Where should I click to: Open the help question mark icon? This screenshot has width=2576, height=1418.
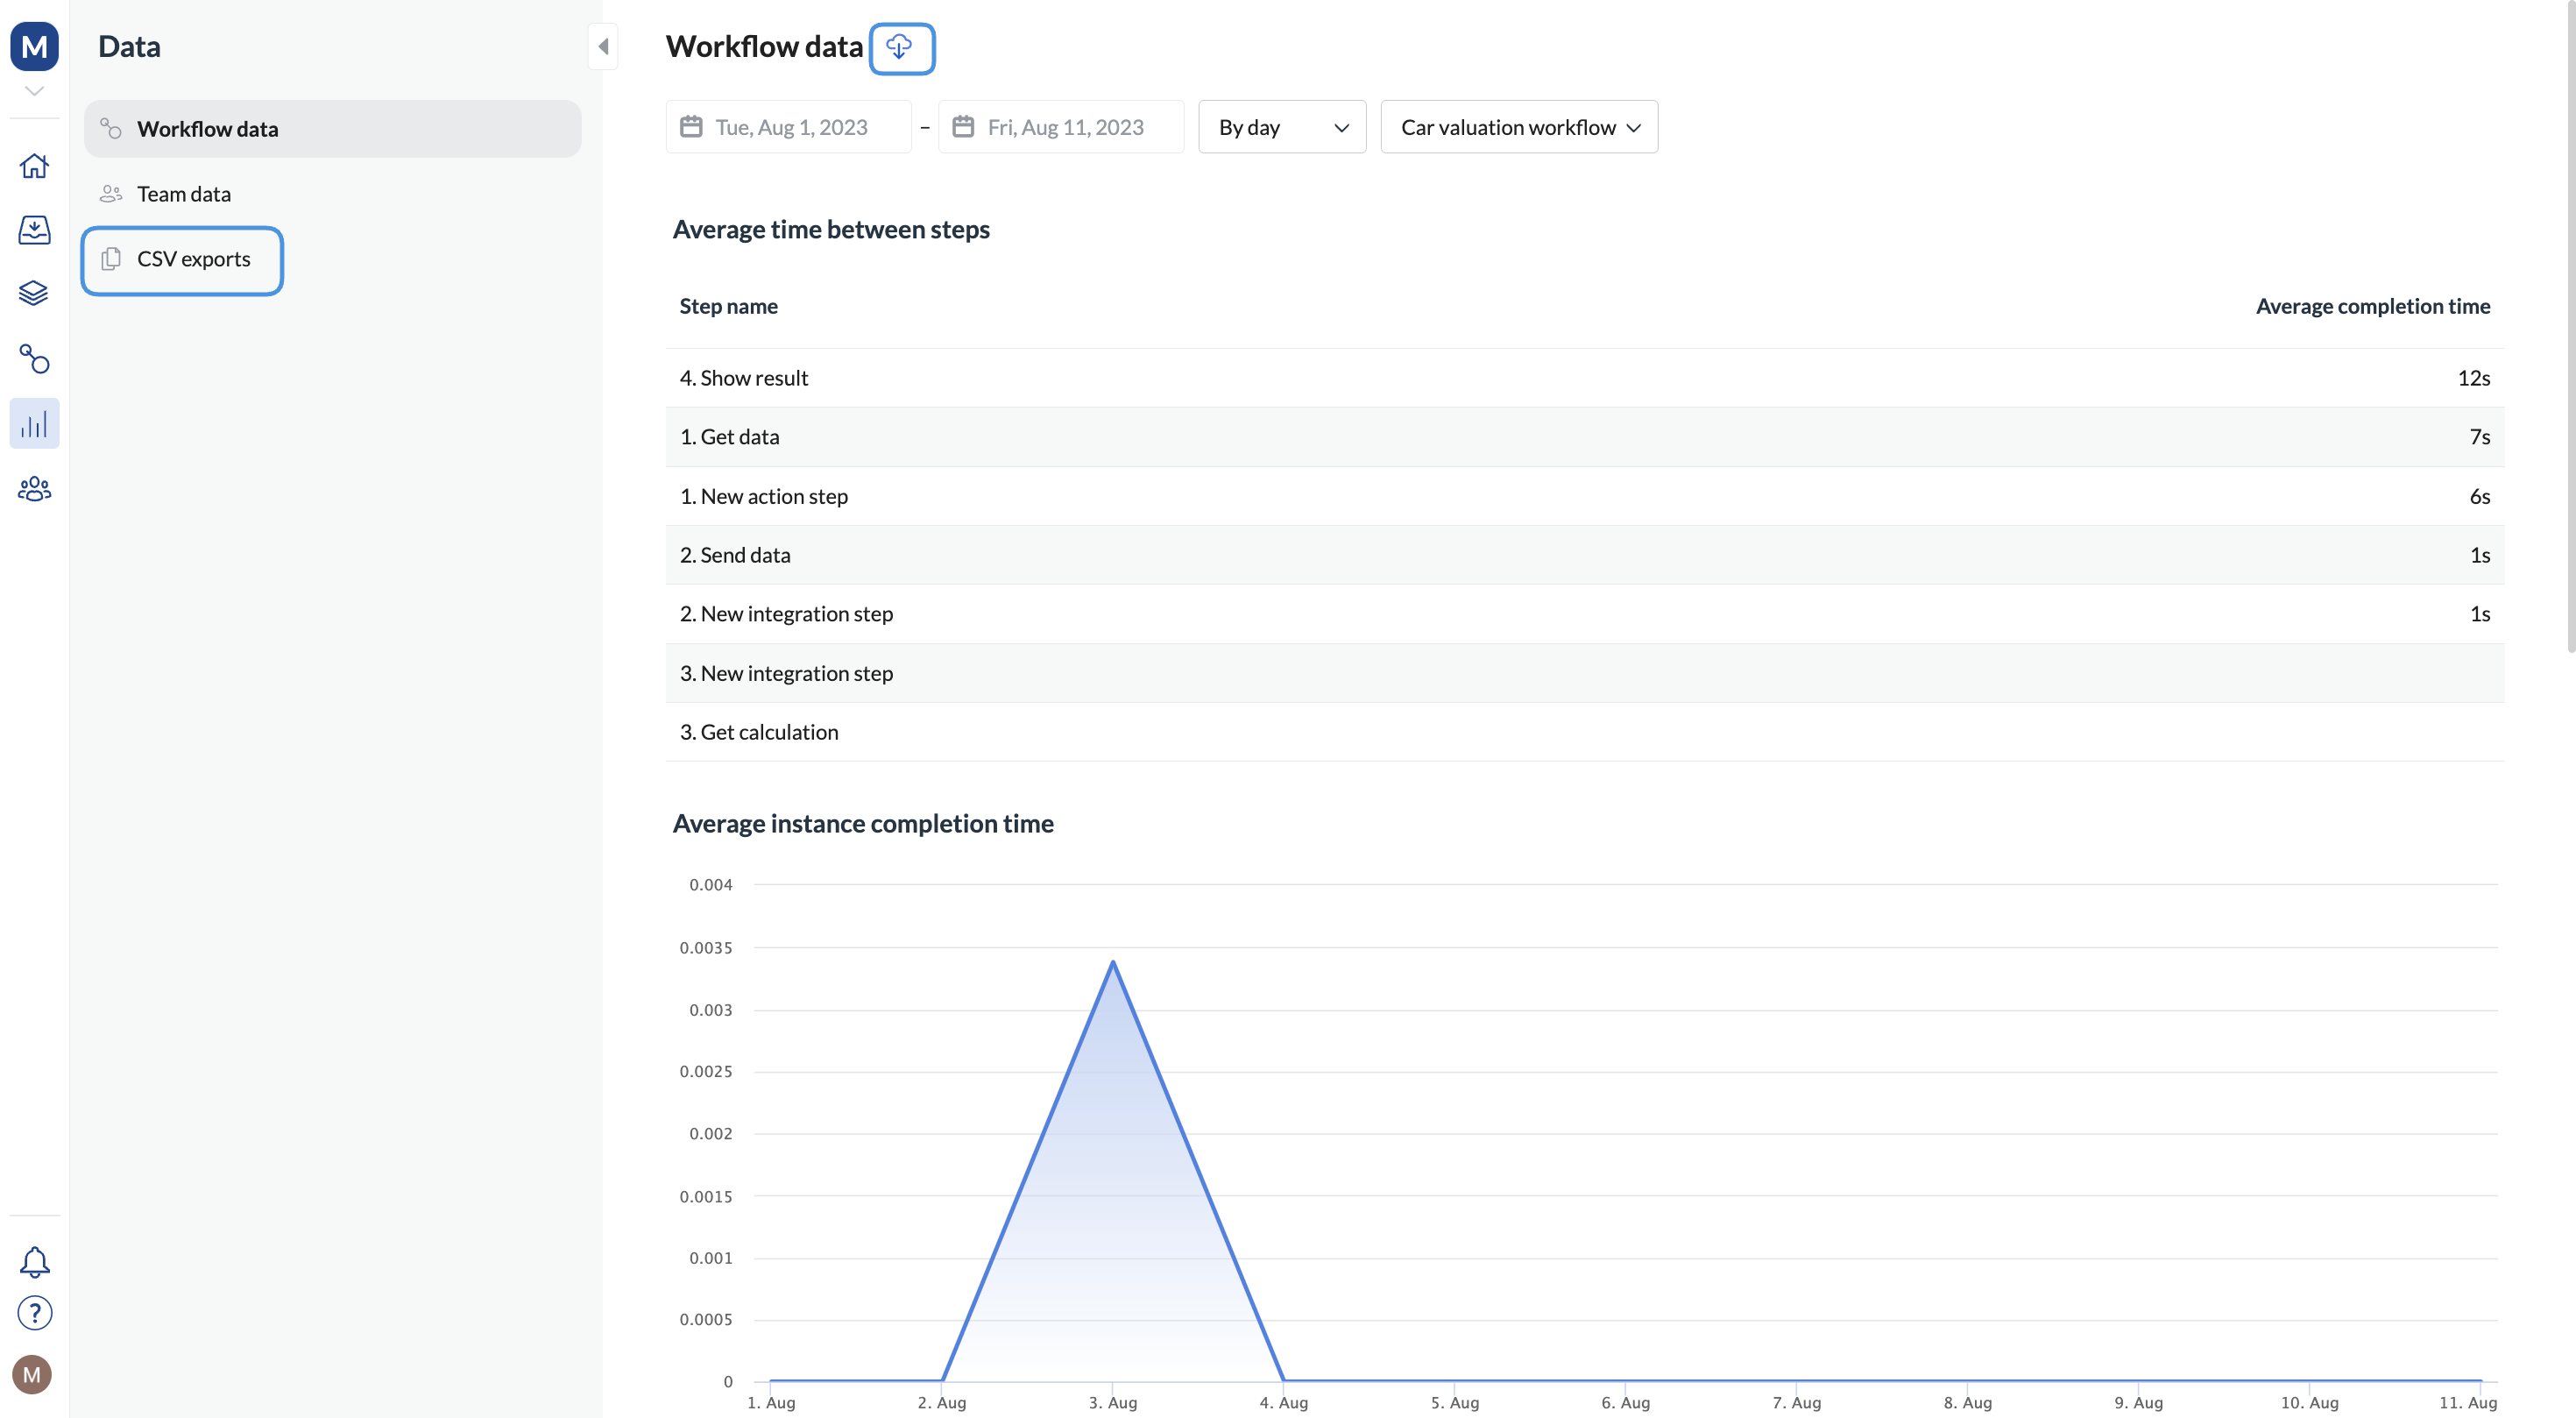tap(34, 1313)
